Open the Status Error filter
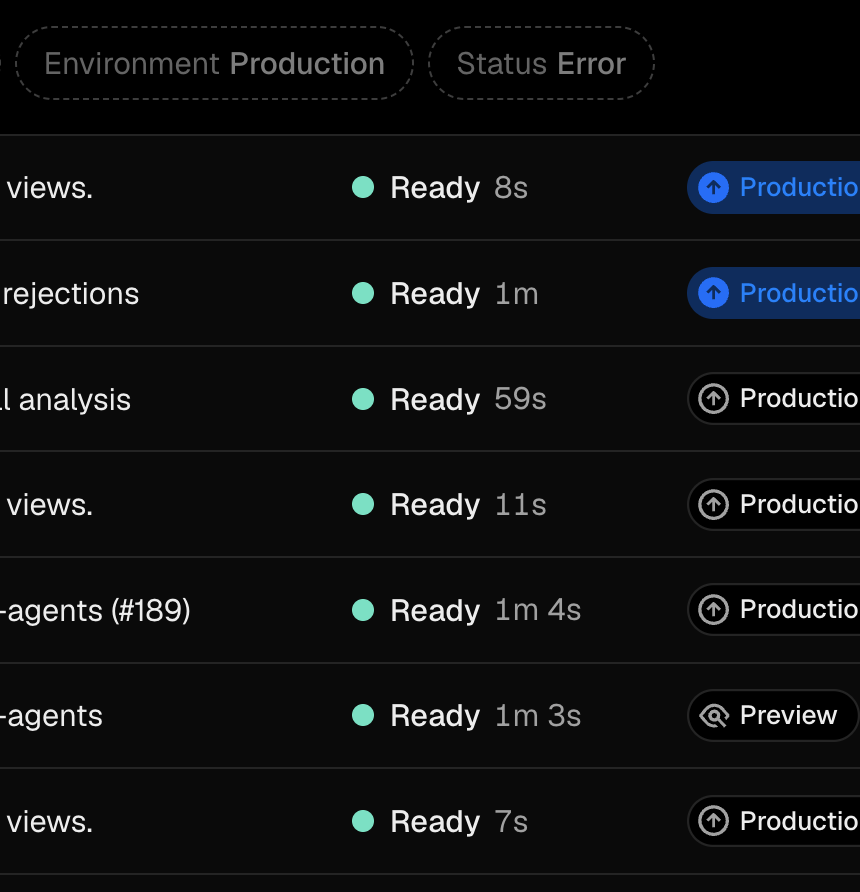Image resolution: width=860 pixels, height=892 pixels. click(x=541, y=63)
